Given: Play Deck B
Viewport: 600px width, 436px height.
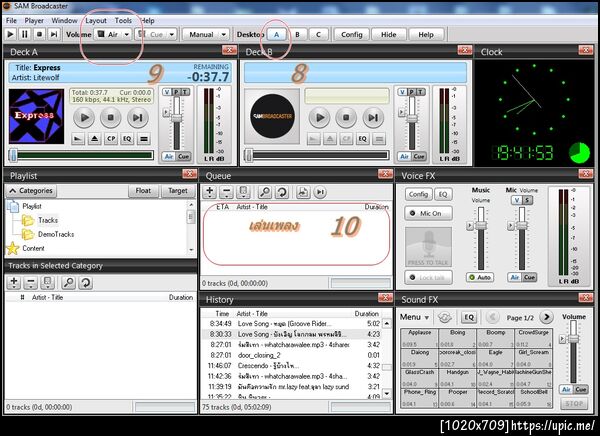Looking at the screenshot, I should click(320, 118).
